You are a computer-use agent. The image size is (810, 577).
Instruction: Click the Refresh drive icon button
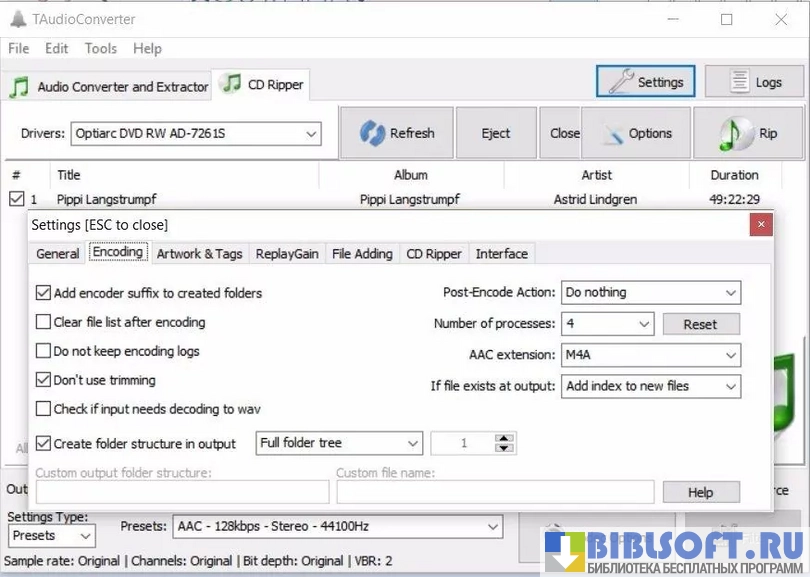click(x=372, y=133)
